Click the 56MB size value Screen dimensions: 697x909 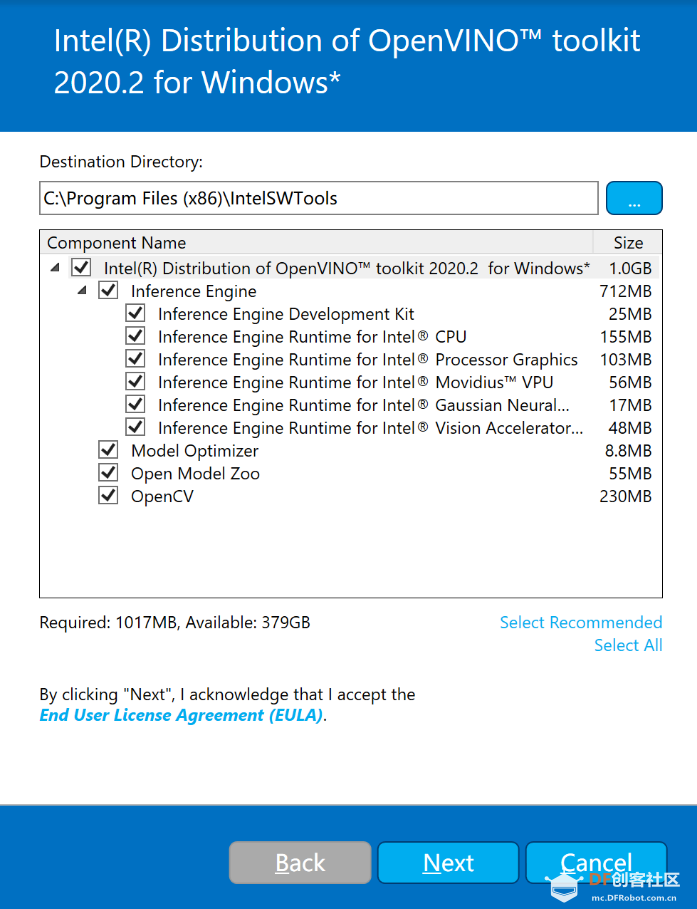630,382
